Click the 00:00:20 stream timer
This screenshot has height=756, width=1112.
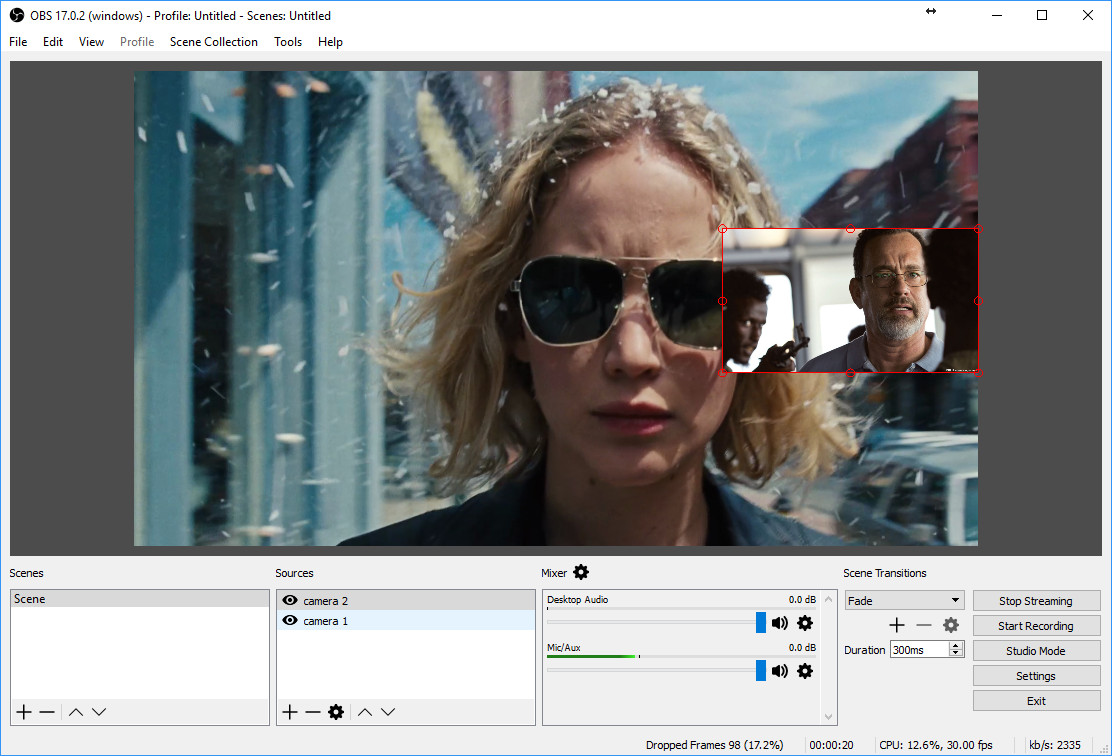tap(831, 745)
